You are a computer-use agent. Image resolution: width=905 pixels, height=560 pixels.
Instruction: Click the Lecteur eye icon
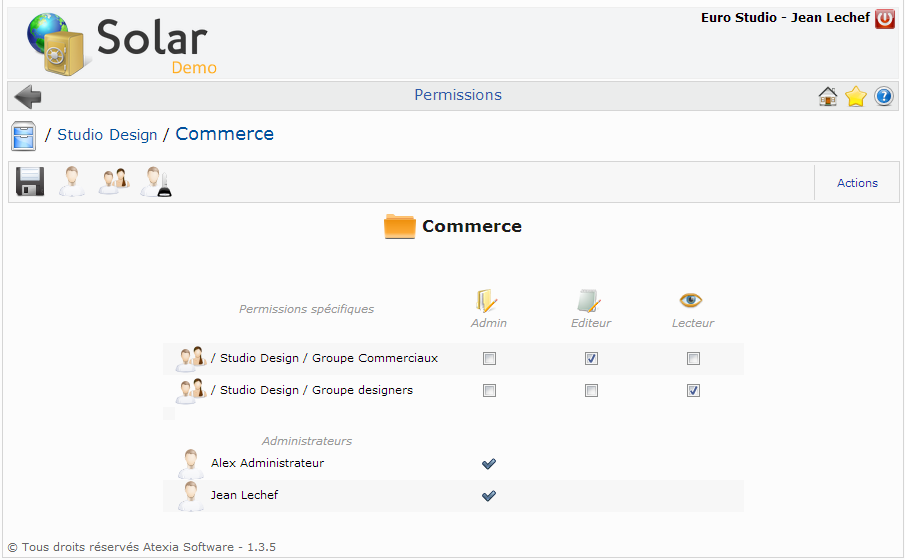(x=690, y=300)
